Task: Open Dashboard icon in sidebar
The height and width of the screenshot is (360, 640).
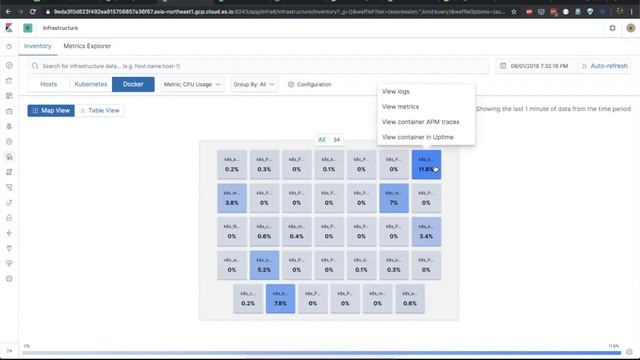Action: pos(9,96)
